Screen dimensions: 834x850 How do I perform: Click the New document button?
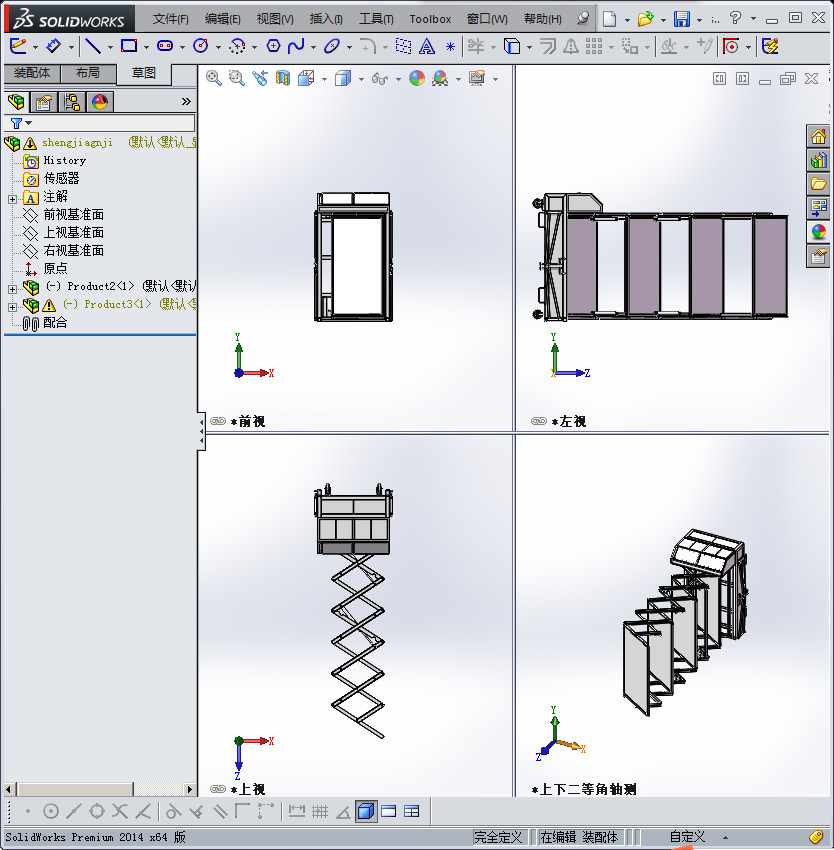point(610,19)
